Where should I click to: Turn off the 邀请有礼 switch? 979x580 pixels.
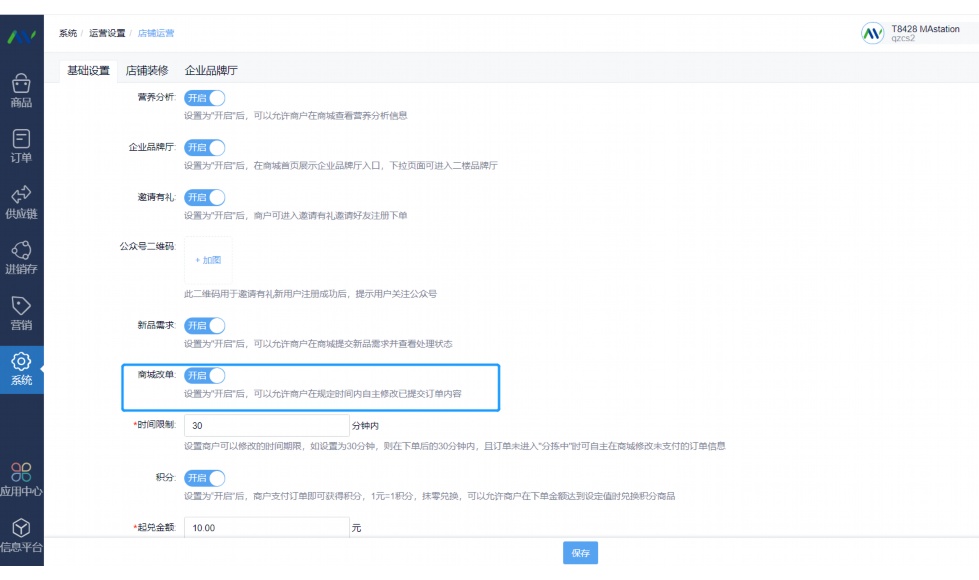(x=204, y=197)
